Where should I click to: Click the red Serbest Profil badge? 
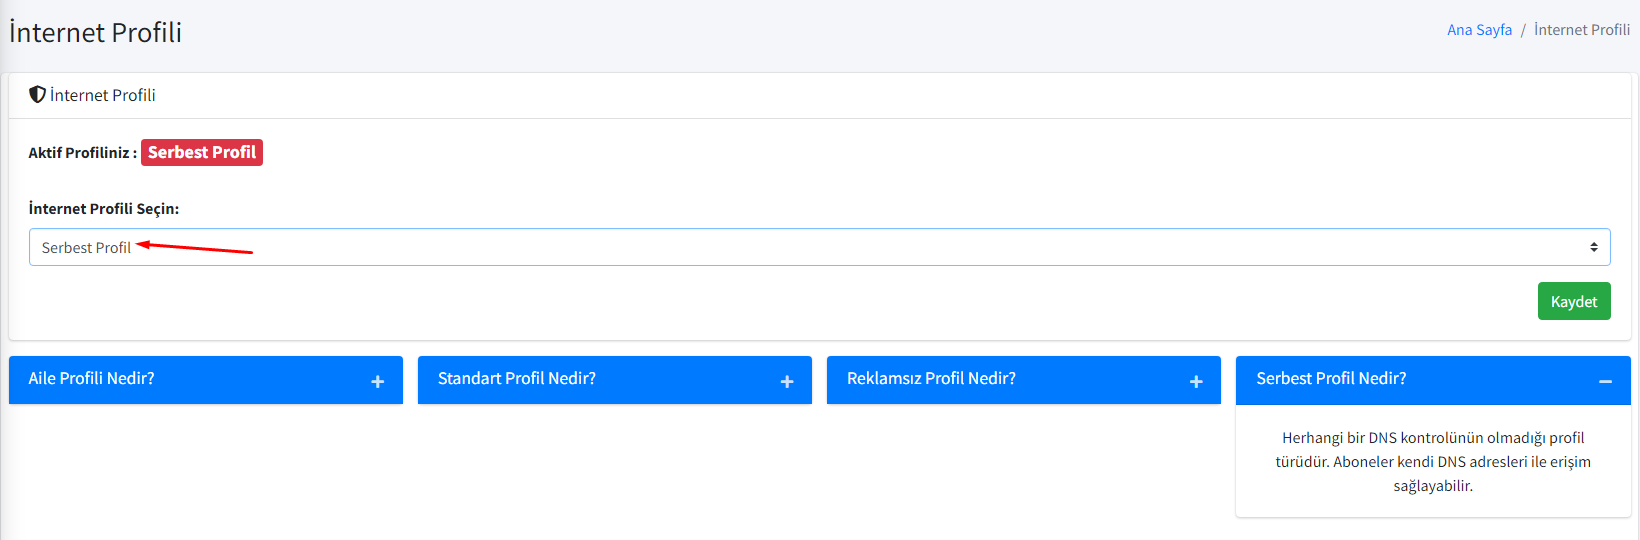pos(202,152)
